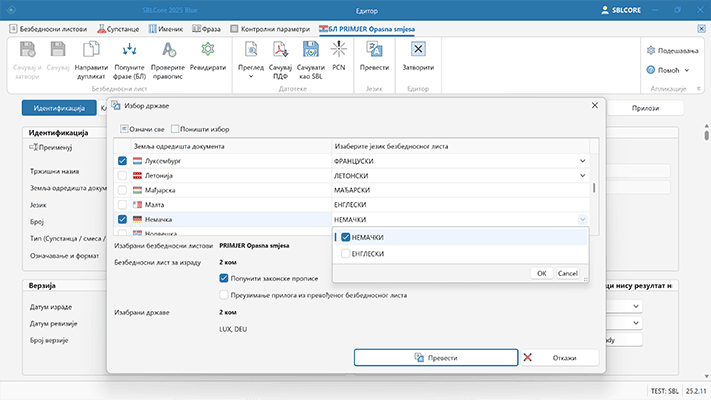The image size is (711, 400).
Task: Uncheck НЕМАЧКИ in language popup
Action: click(346, 237)
